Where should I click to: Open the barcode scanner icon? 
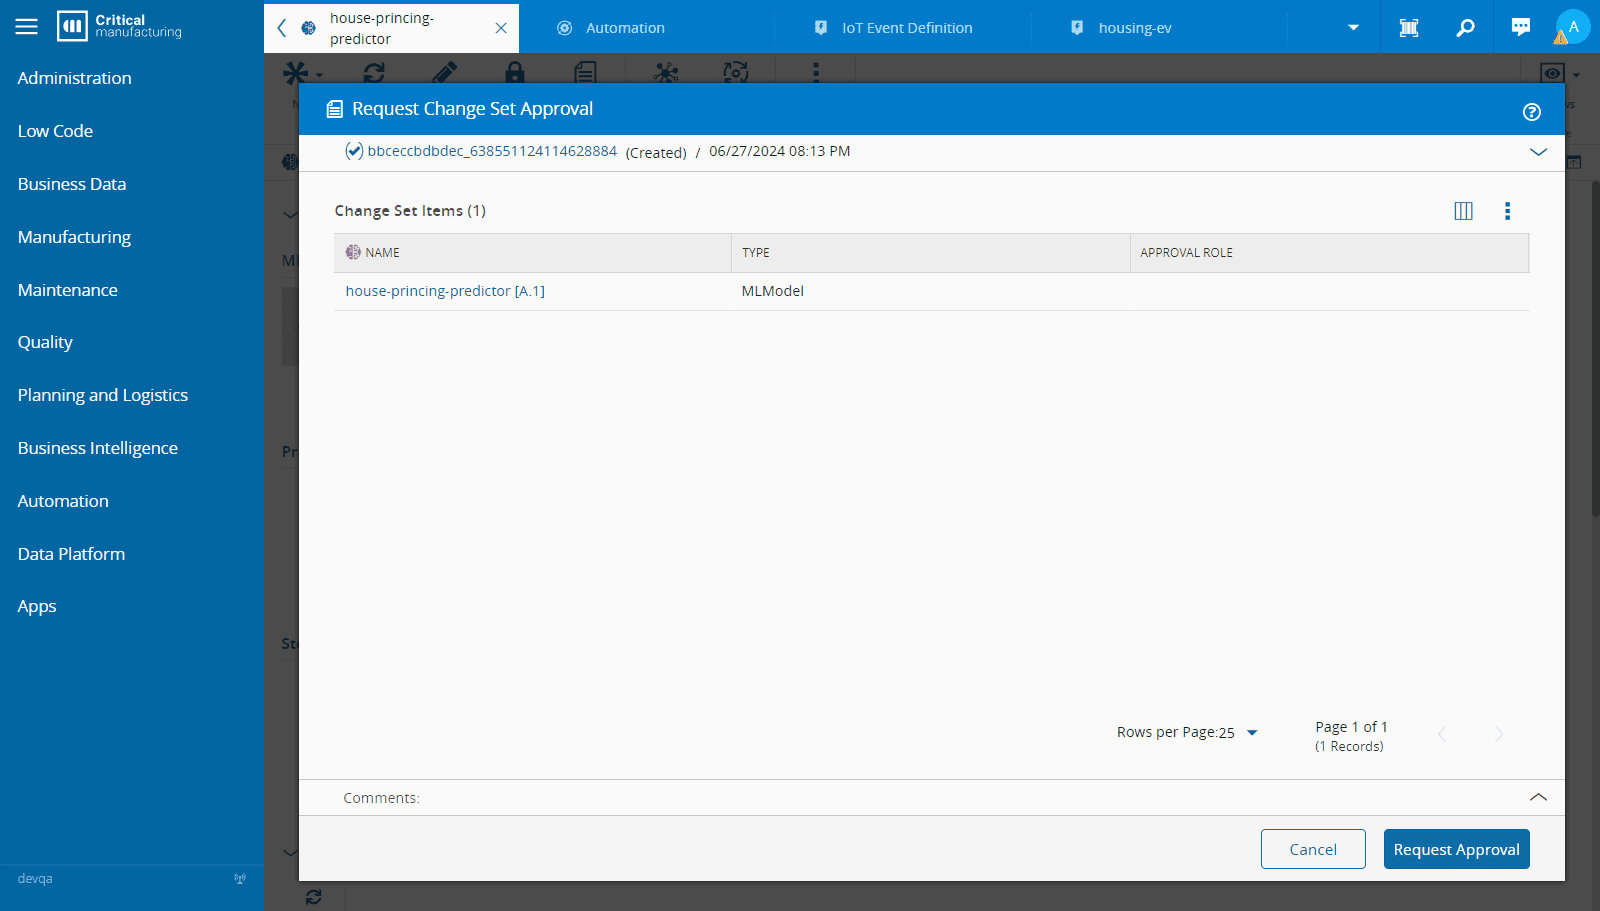coord(1409,27)
